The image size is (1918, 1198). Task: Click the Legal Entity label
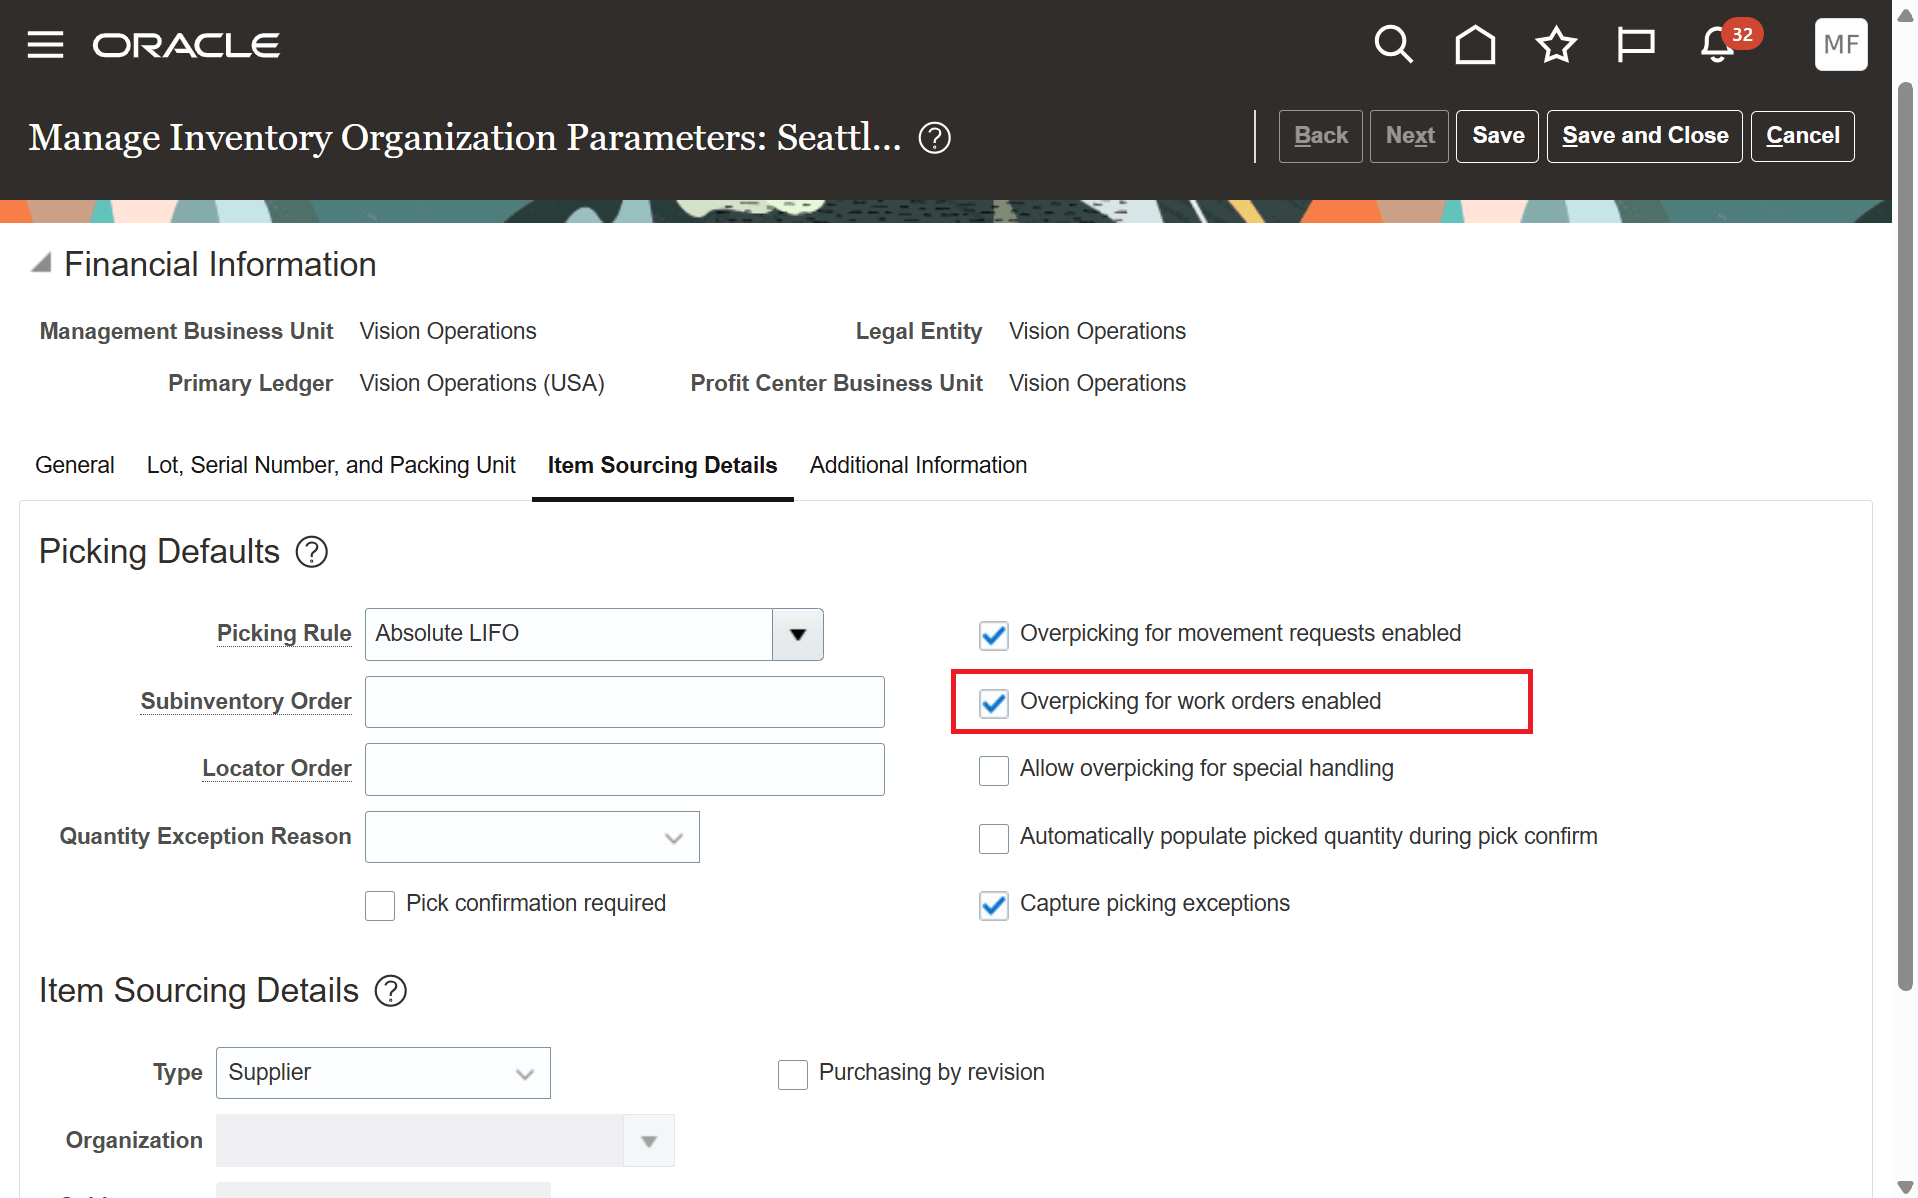click(x=919, y=331)
